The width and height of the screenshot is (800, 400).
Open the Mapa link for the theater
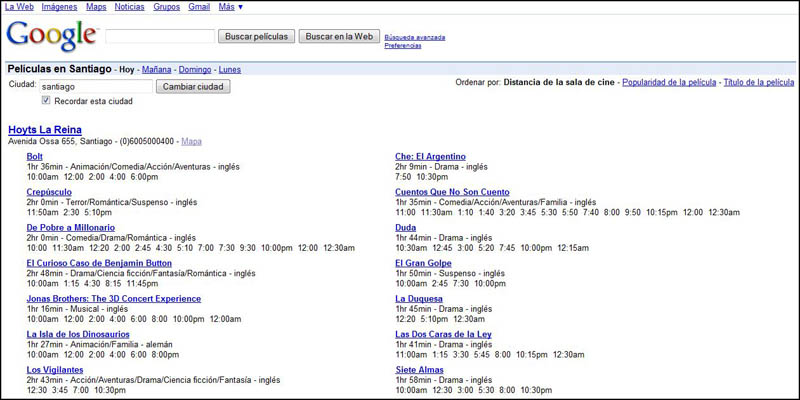[191, 142]
